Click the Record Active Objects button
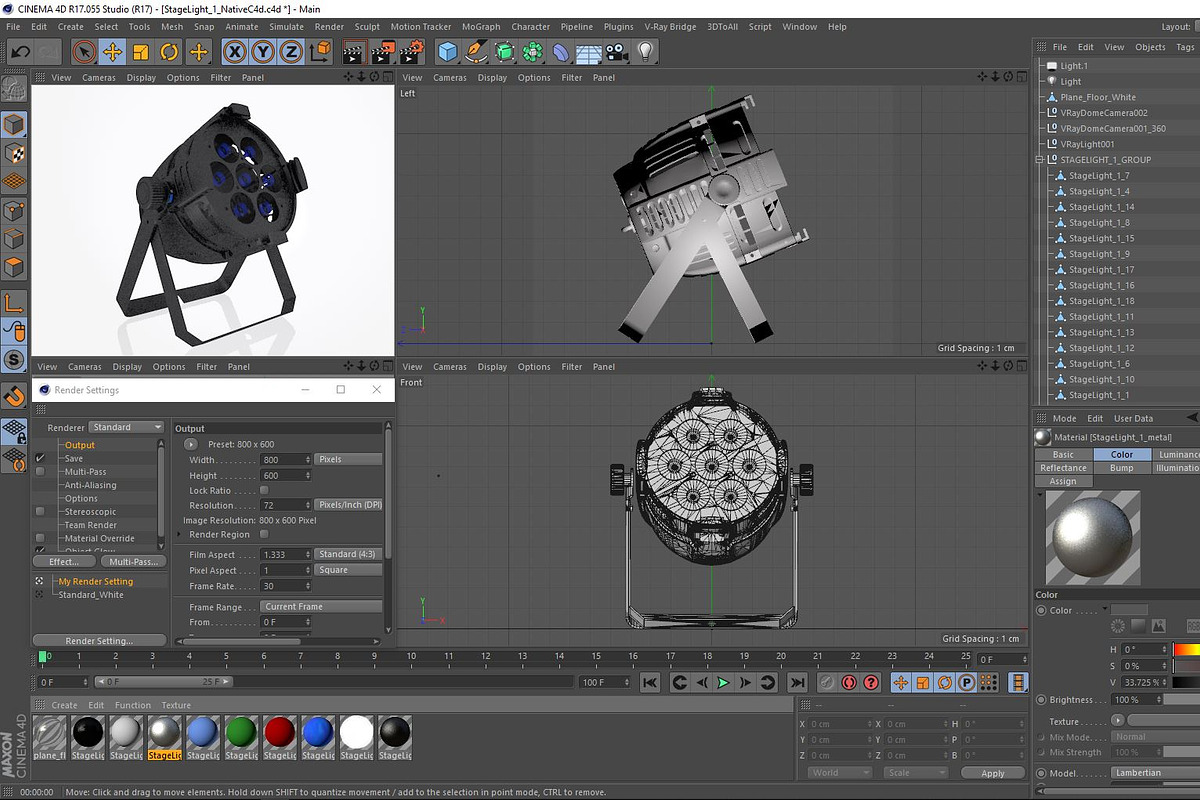 (x=827, y=683)
